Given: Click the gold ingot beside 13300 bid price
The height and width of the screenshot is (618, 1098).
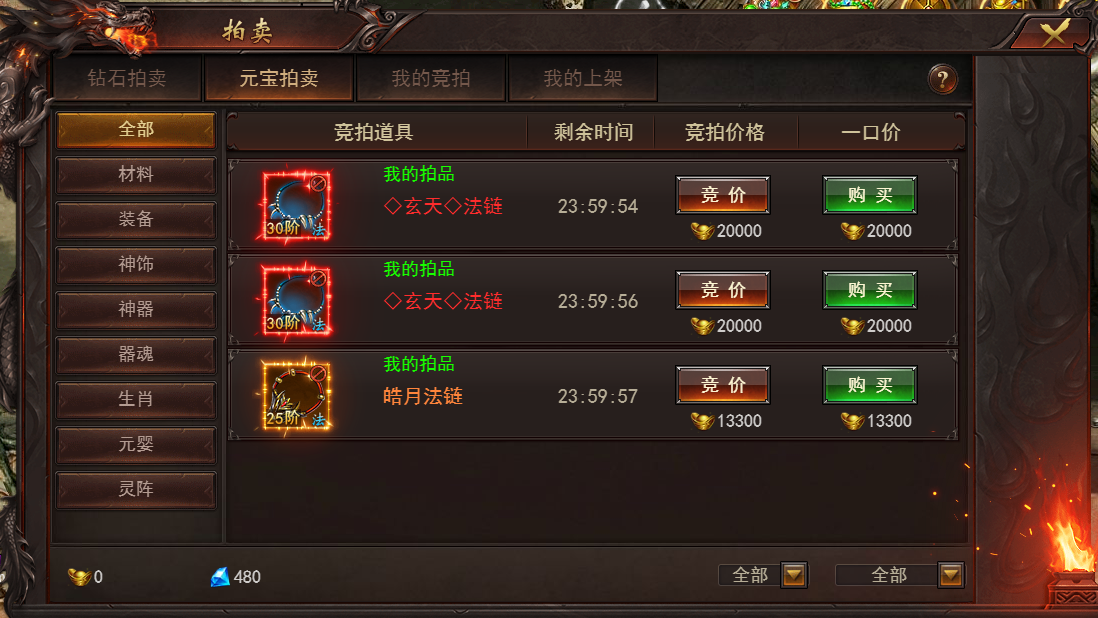Looking at the screenshot, I should [702, 421].
